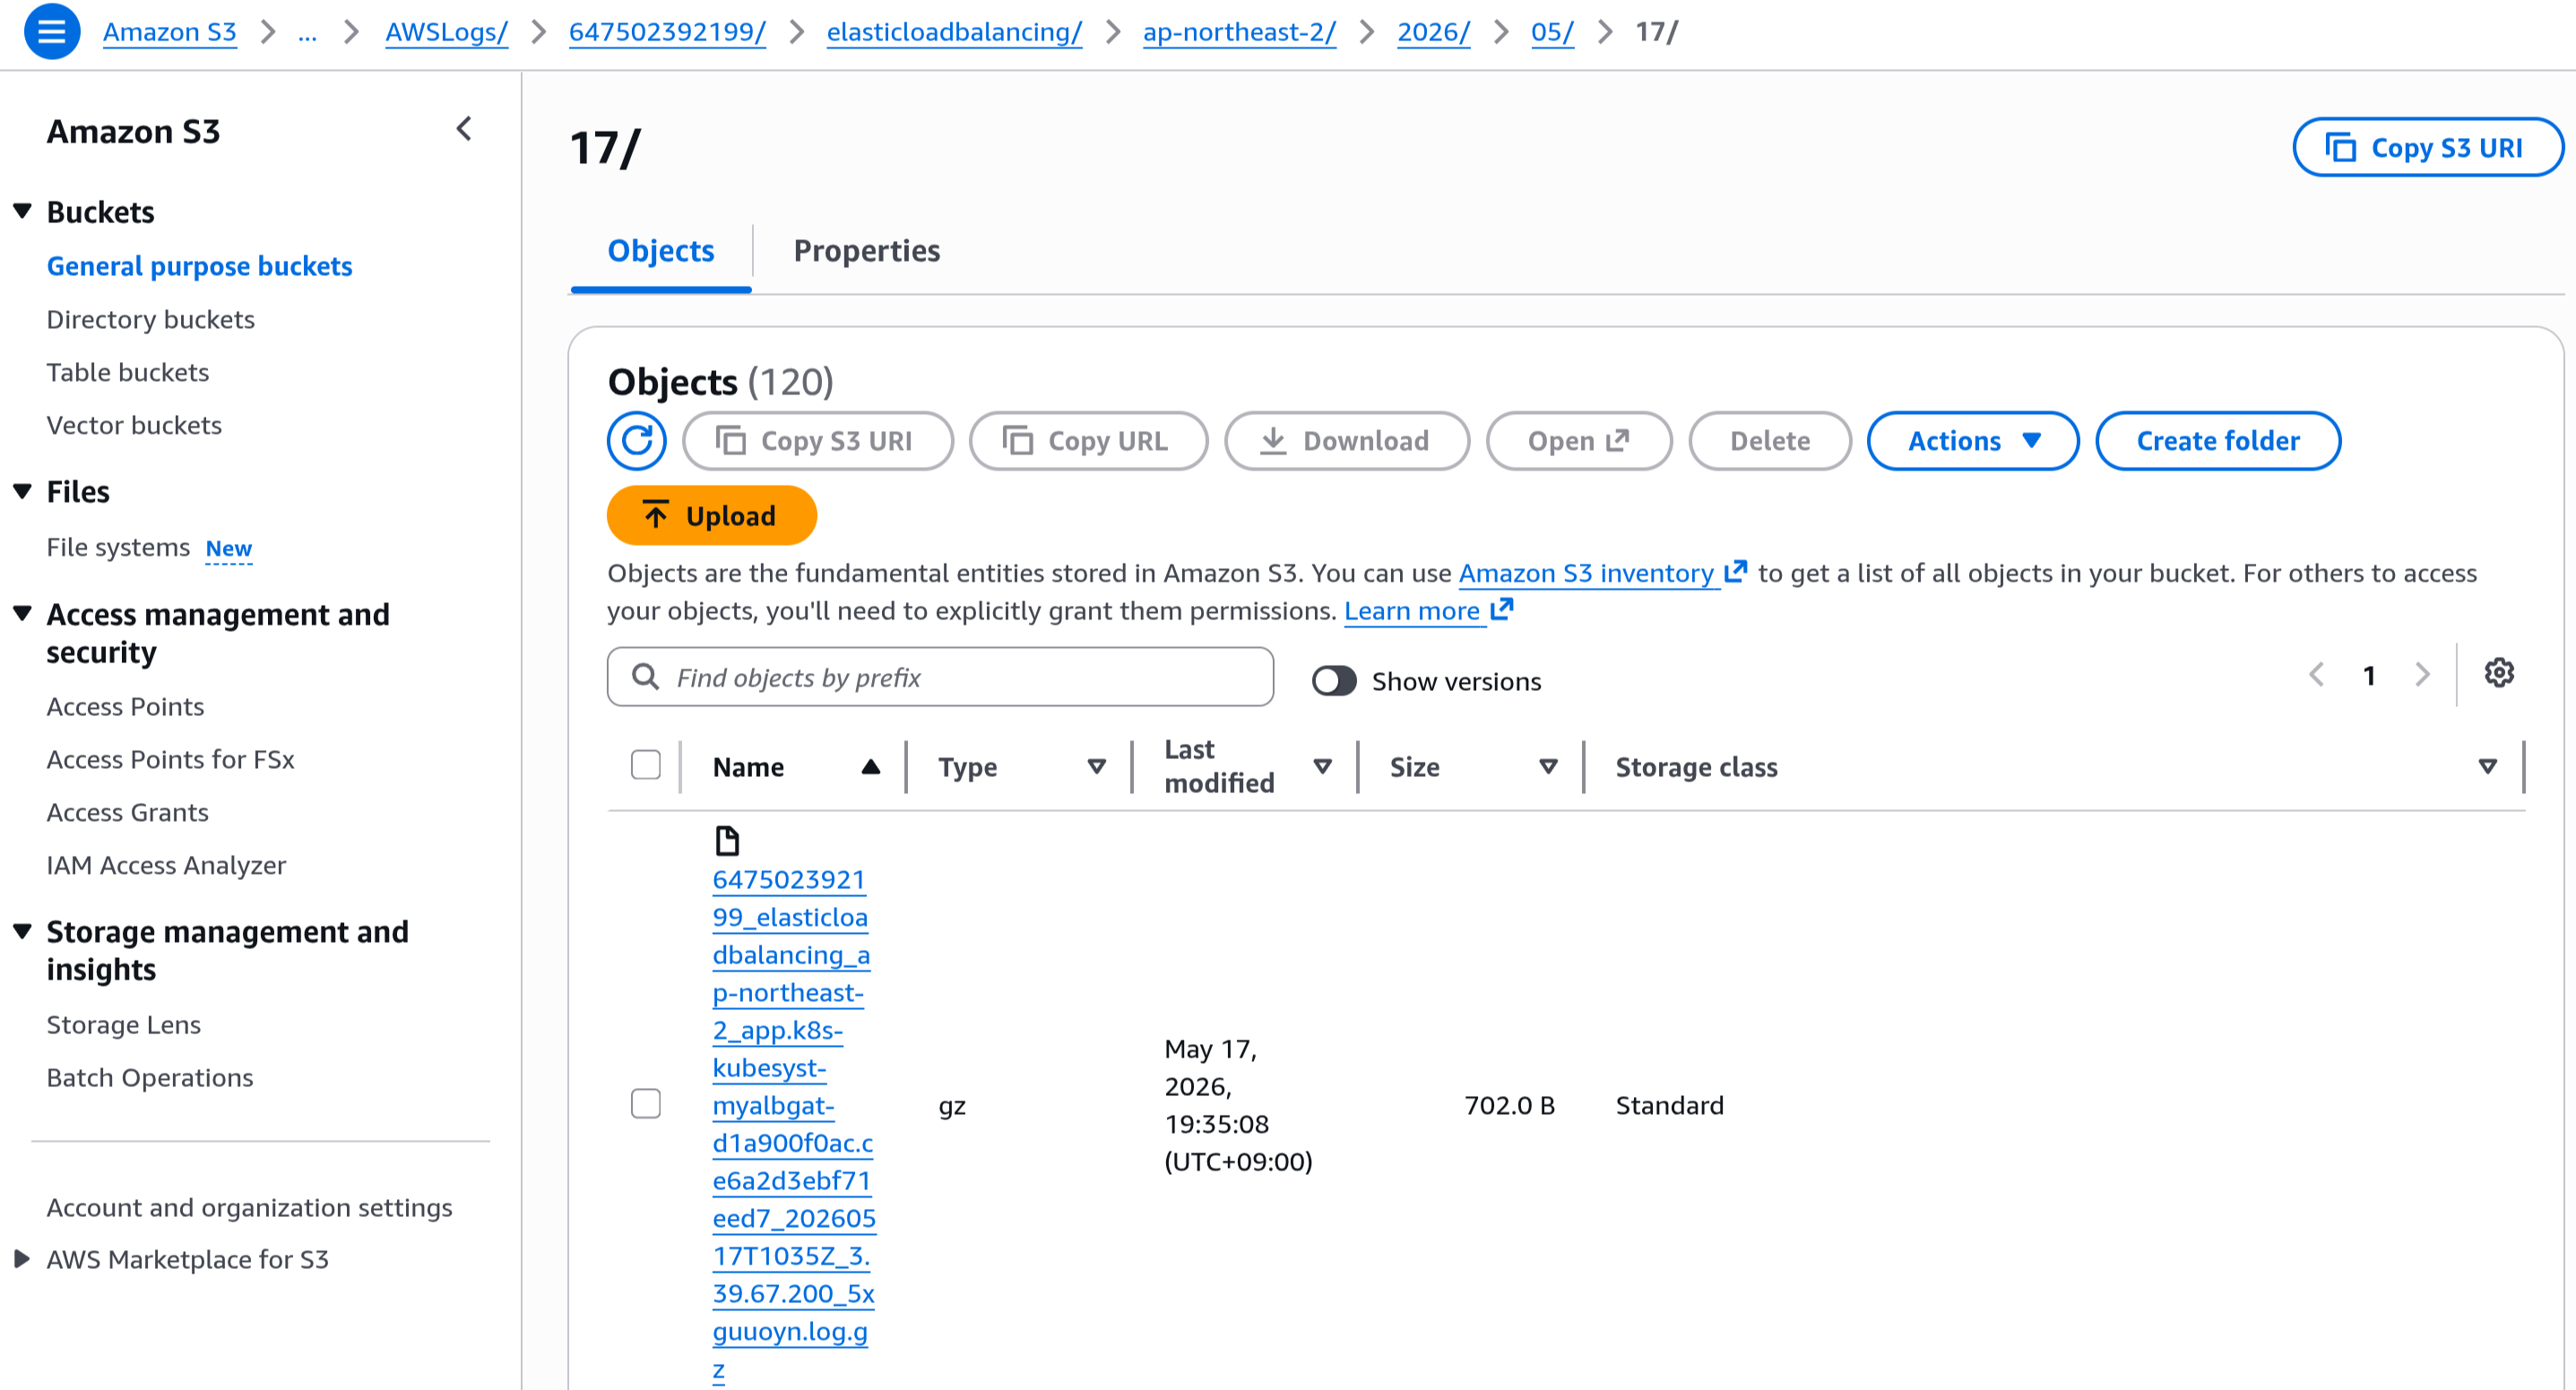2576x1390 pixels.
Task: Sort by the Last modified column
Action: (x=1322, y=767)
